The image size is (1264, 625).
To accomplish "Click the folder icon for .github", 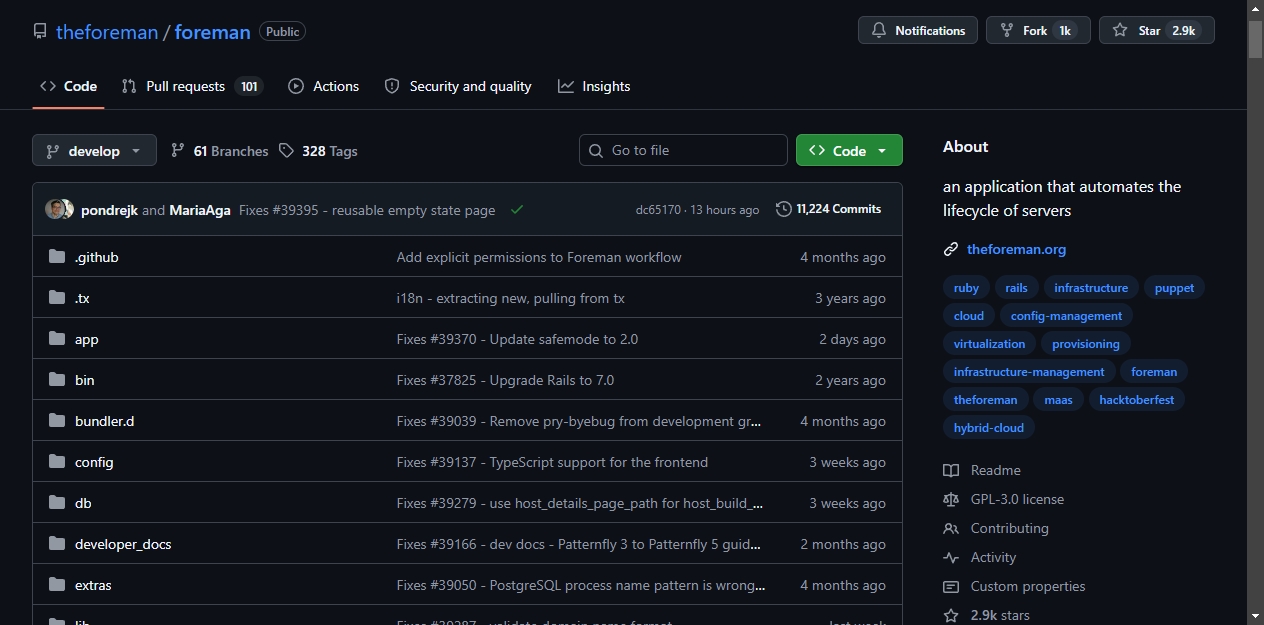I will pos(57,257).
